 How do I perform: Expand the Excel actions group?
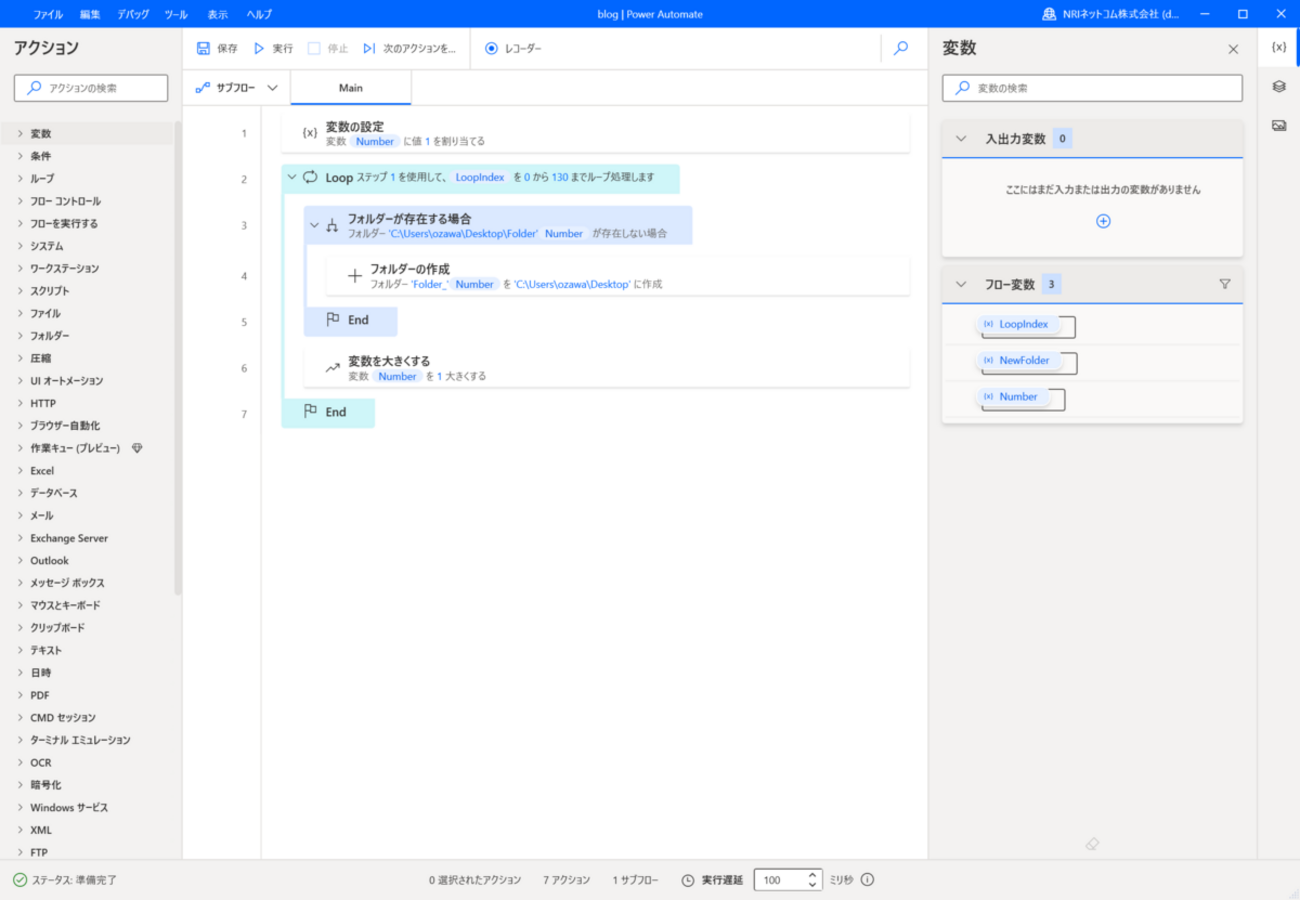pyautogui.click(x=20, y=470)
